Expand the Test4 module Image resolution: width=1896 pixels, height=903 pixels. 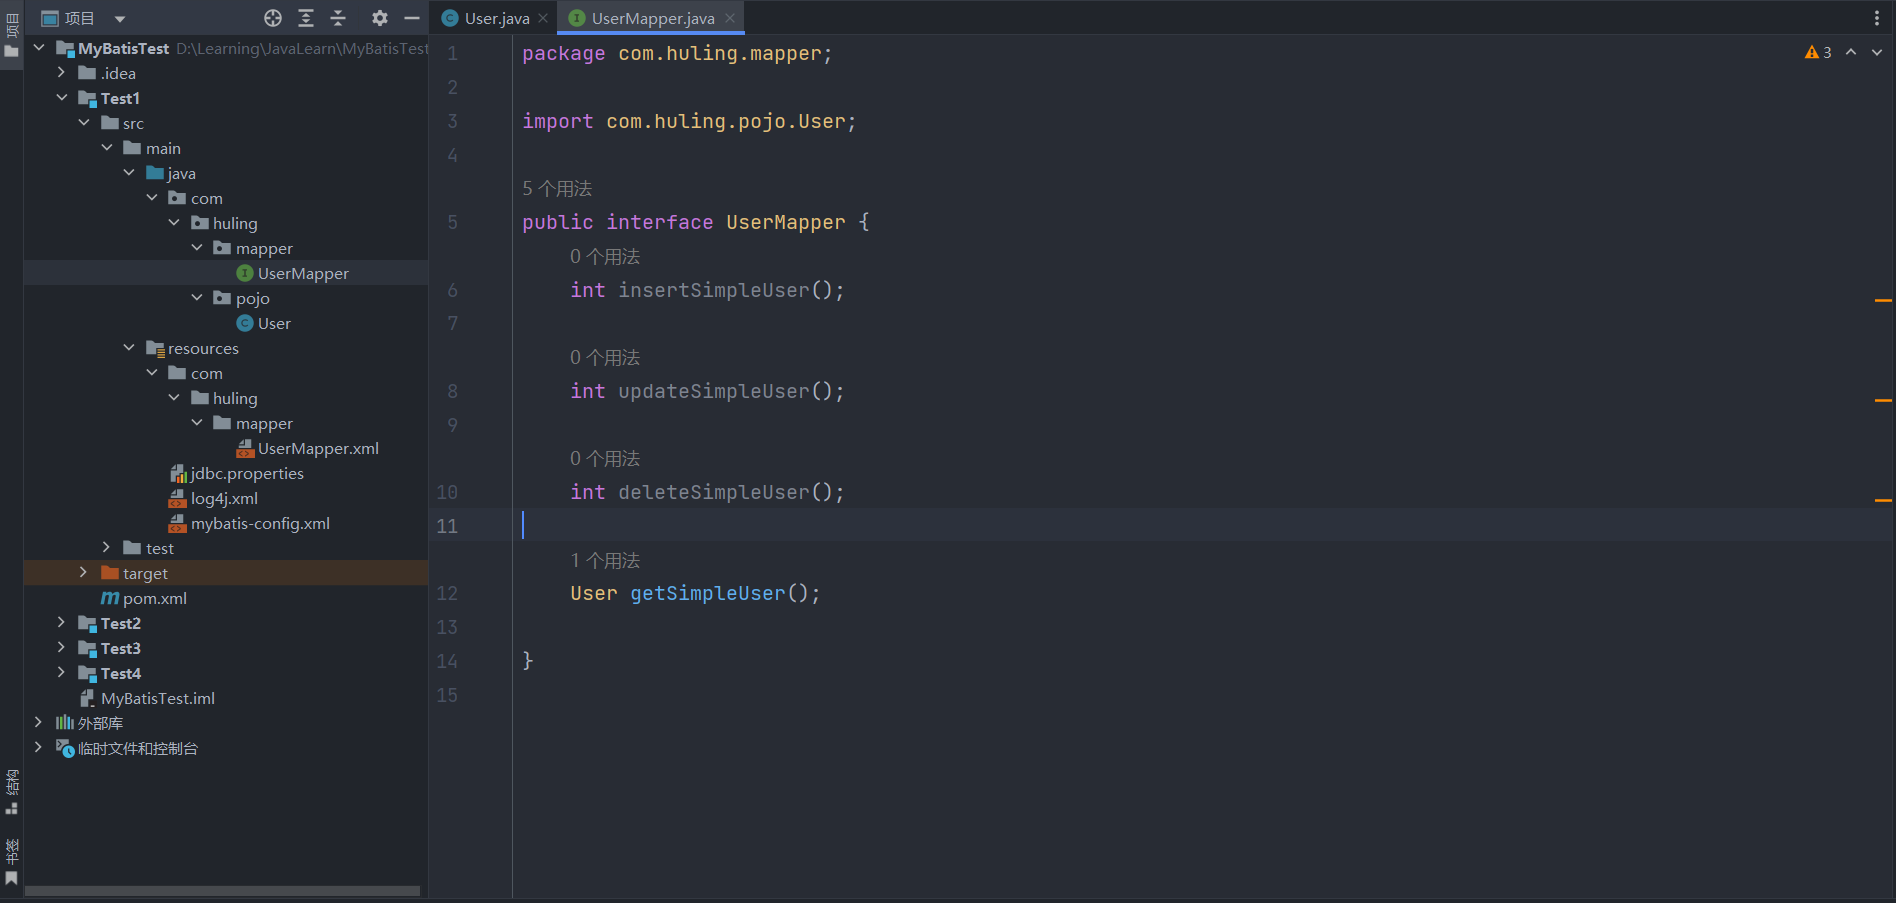[61, 672]
